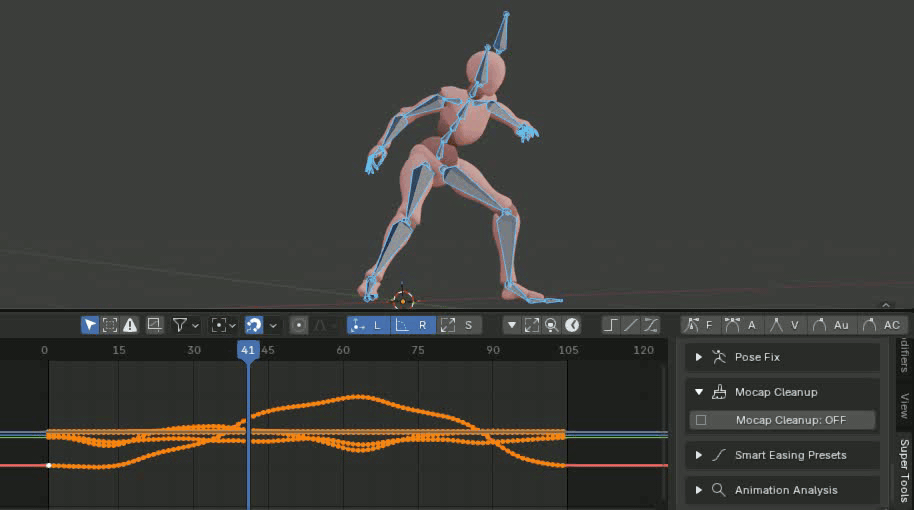Image resolution: width=914 pixels, height=510 pixels.
Task: Toggle proportional editing circle icon
Action: [298, 325]
